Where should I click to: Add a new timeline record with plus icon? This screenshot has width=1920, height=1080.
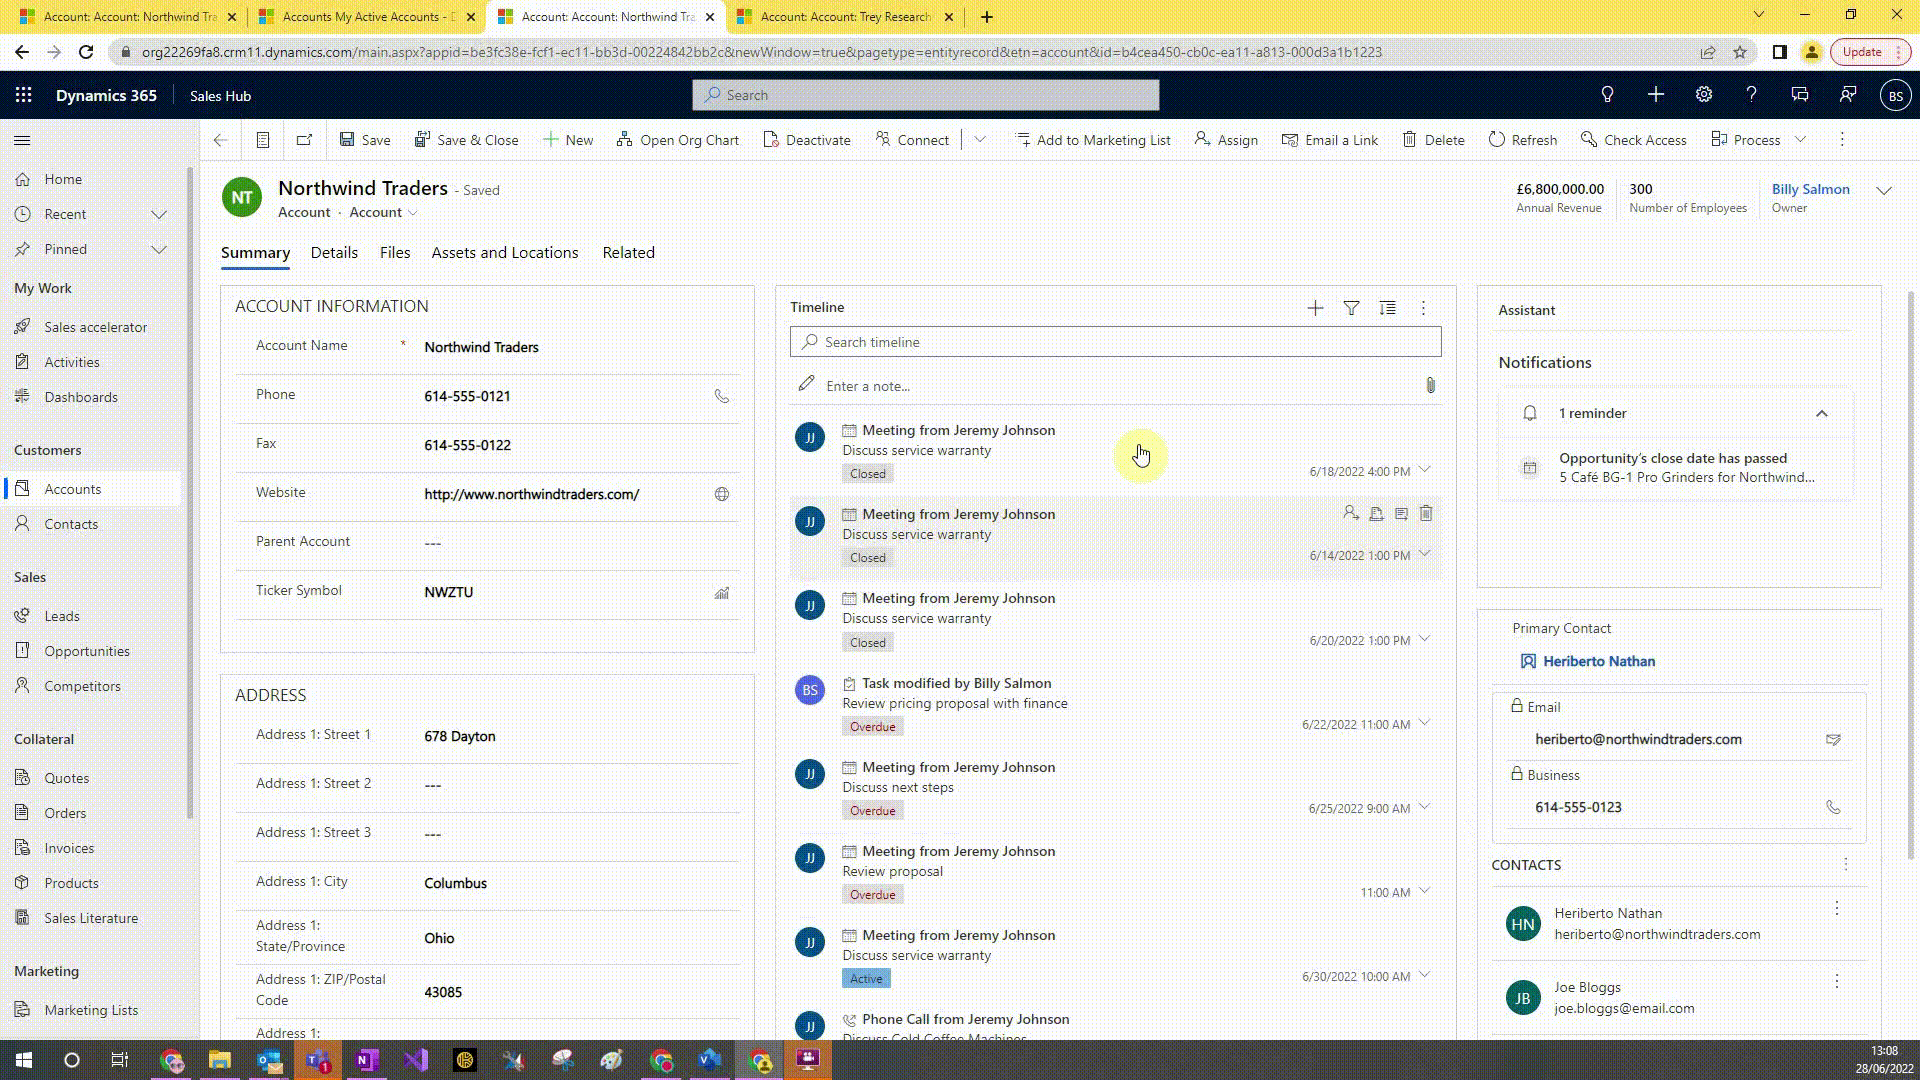tap(1315, 308)
